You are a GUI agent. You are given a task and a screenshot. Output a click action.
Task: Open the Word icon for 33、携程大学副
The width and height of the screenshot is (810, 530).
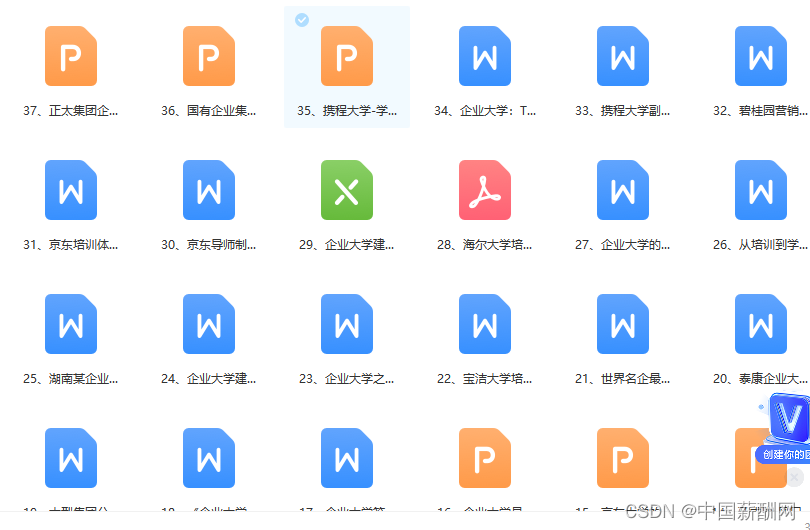622,56
